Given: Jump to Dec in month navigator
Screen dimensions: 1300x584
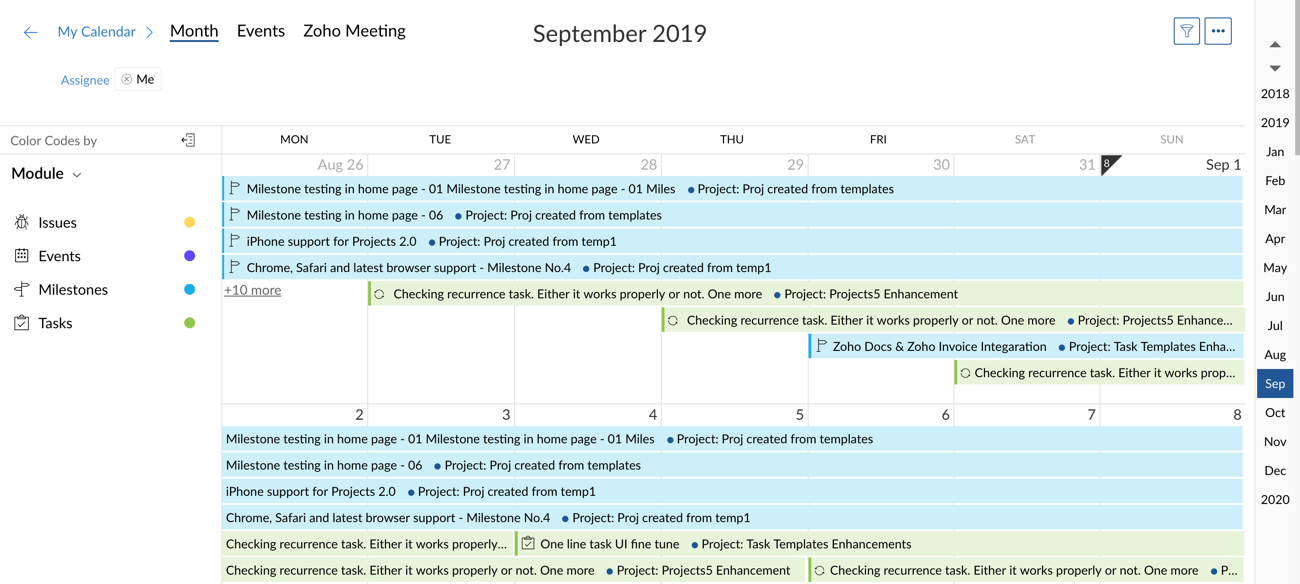Looking at the screenshot, I should [1275, 471].
